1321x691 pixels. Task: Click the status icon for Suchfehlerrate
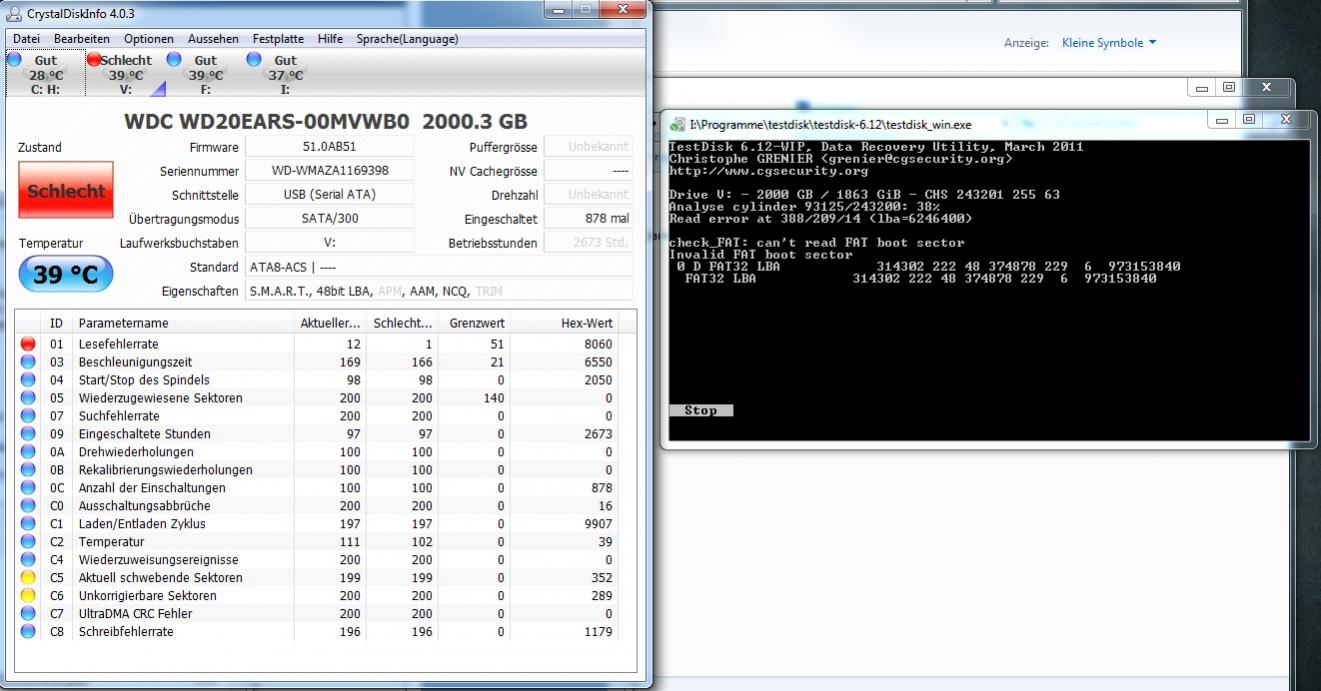coord(28,416)
